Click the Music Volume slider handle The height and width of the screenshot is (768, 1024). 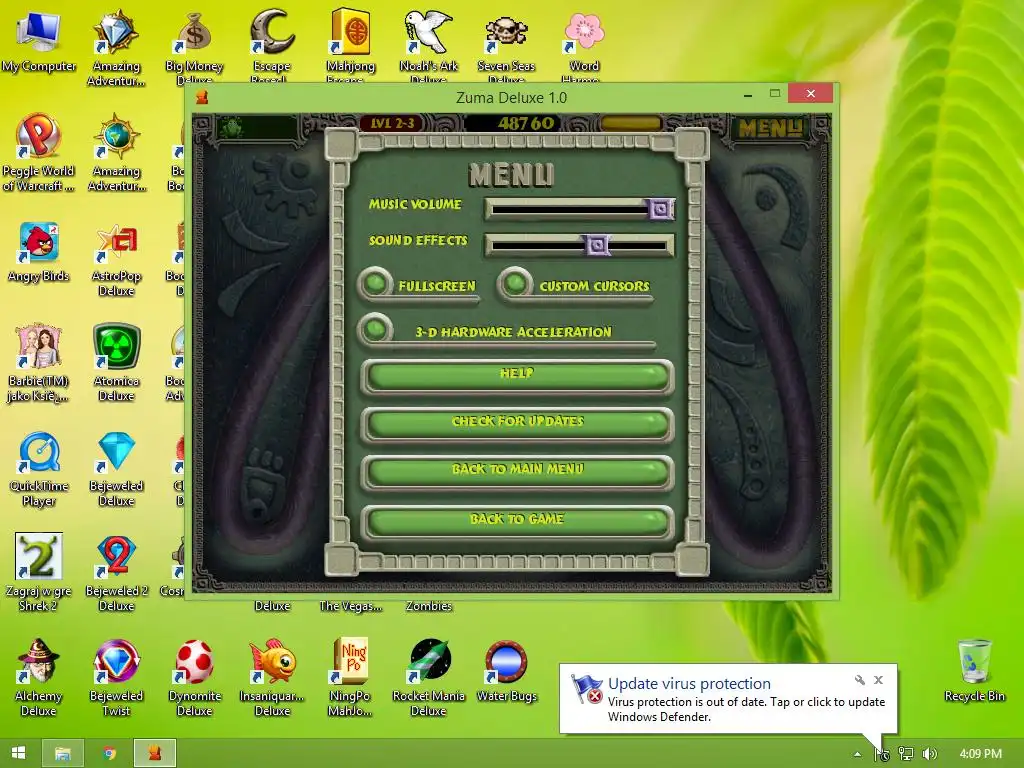click(660, 209)
